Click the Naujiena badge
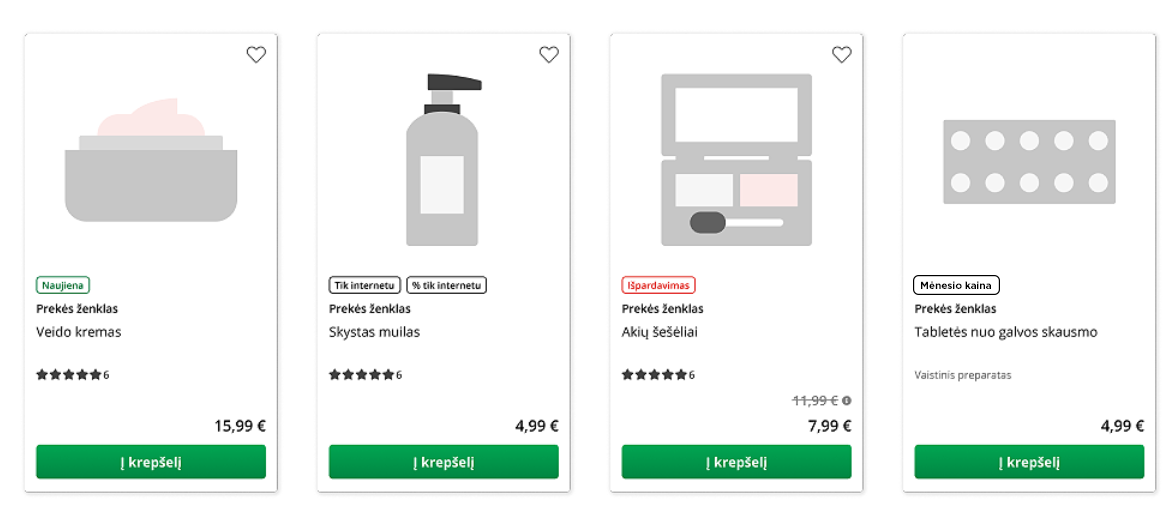Viewport: 1163px width, 507px height. click(x=63, y=285)
